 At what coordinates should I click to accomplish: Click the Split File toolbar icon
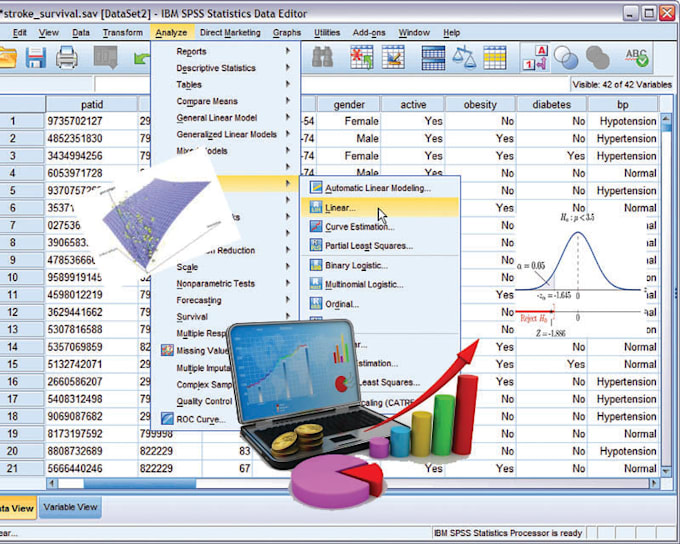[433, 58]
